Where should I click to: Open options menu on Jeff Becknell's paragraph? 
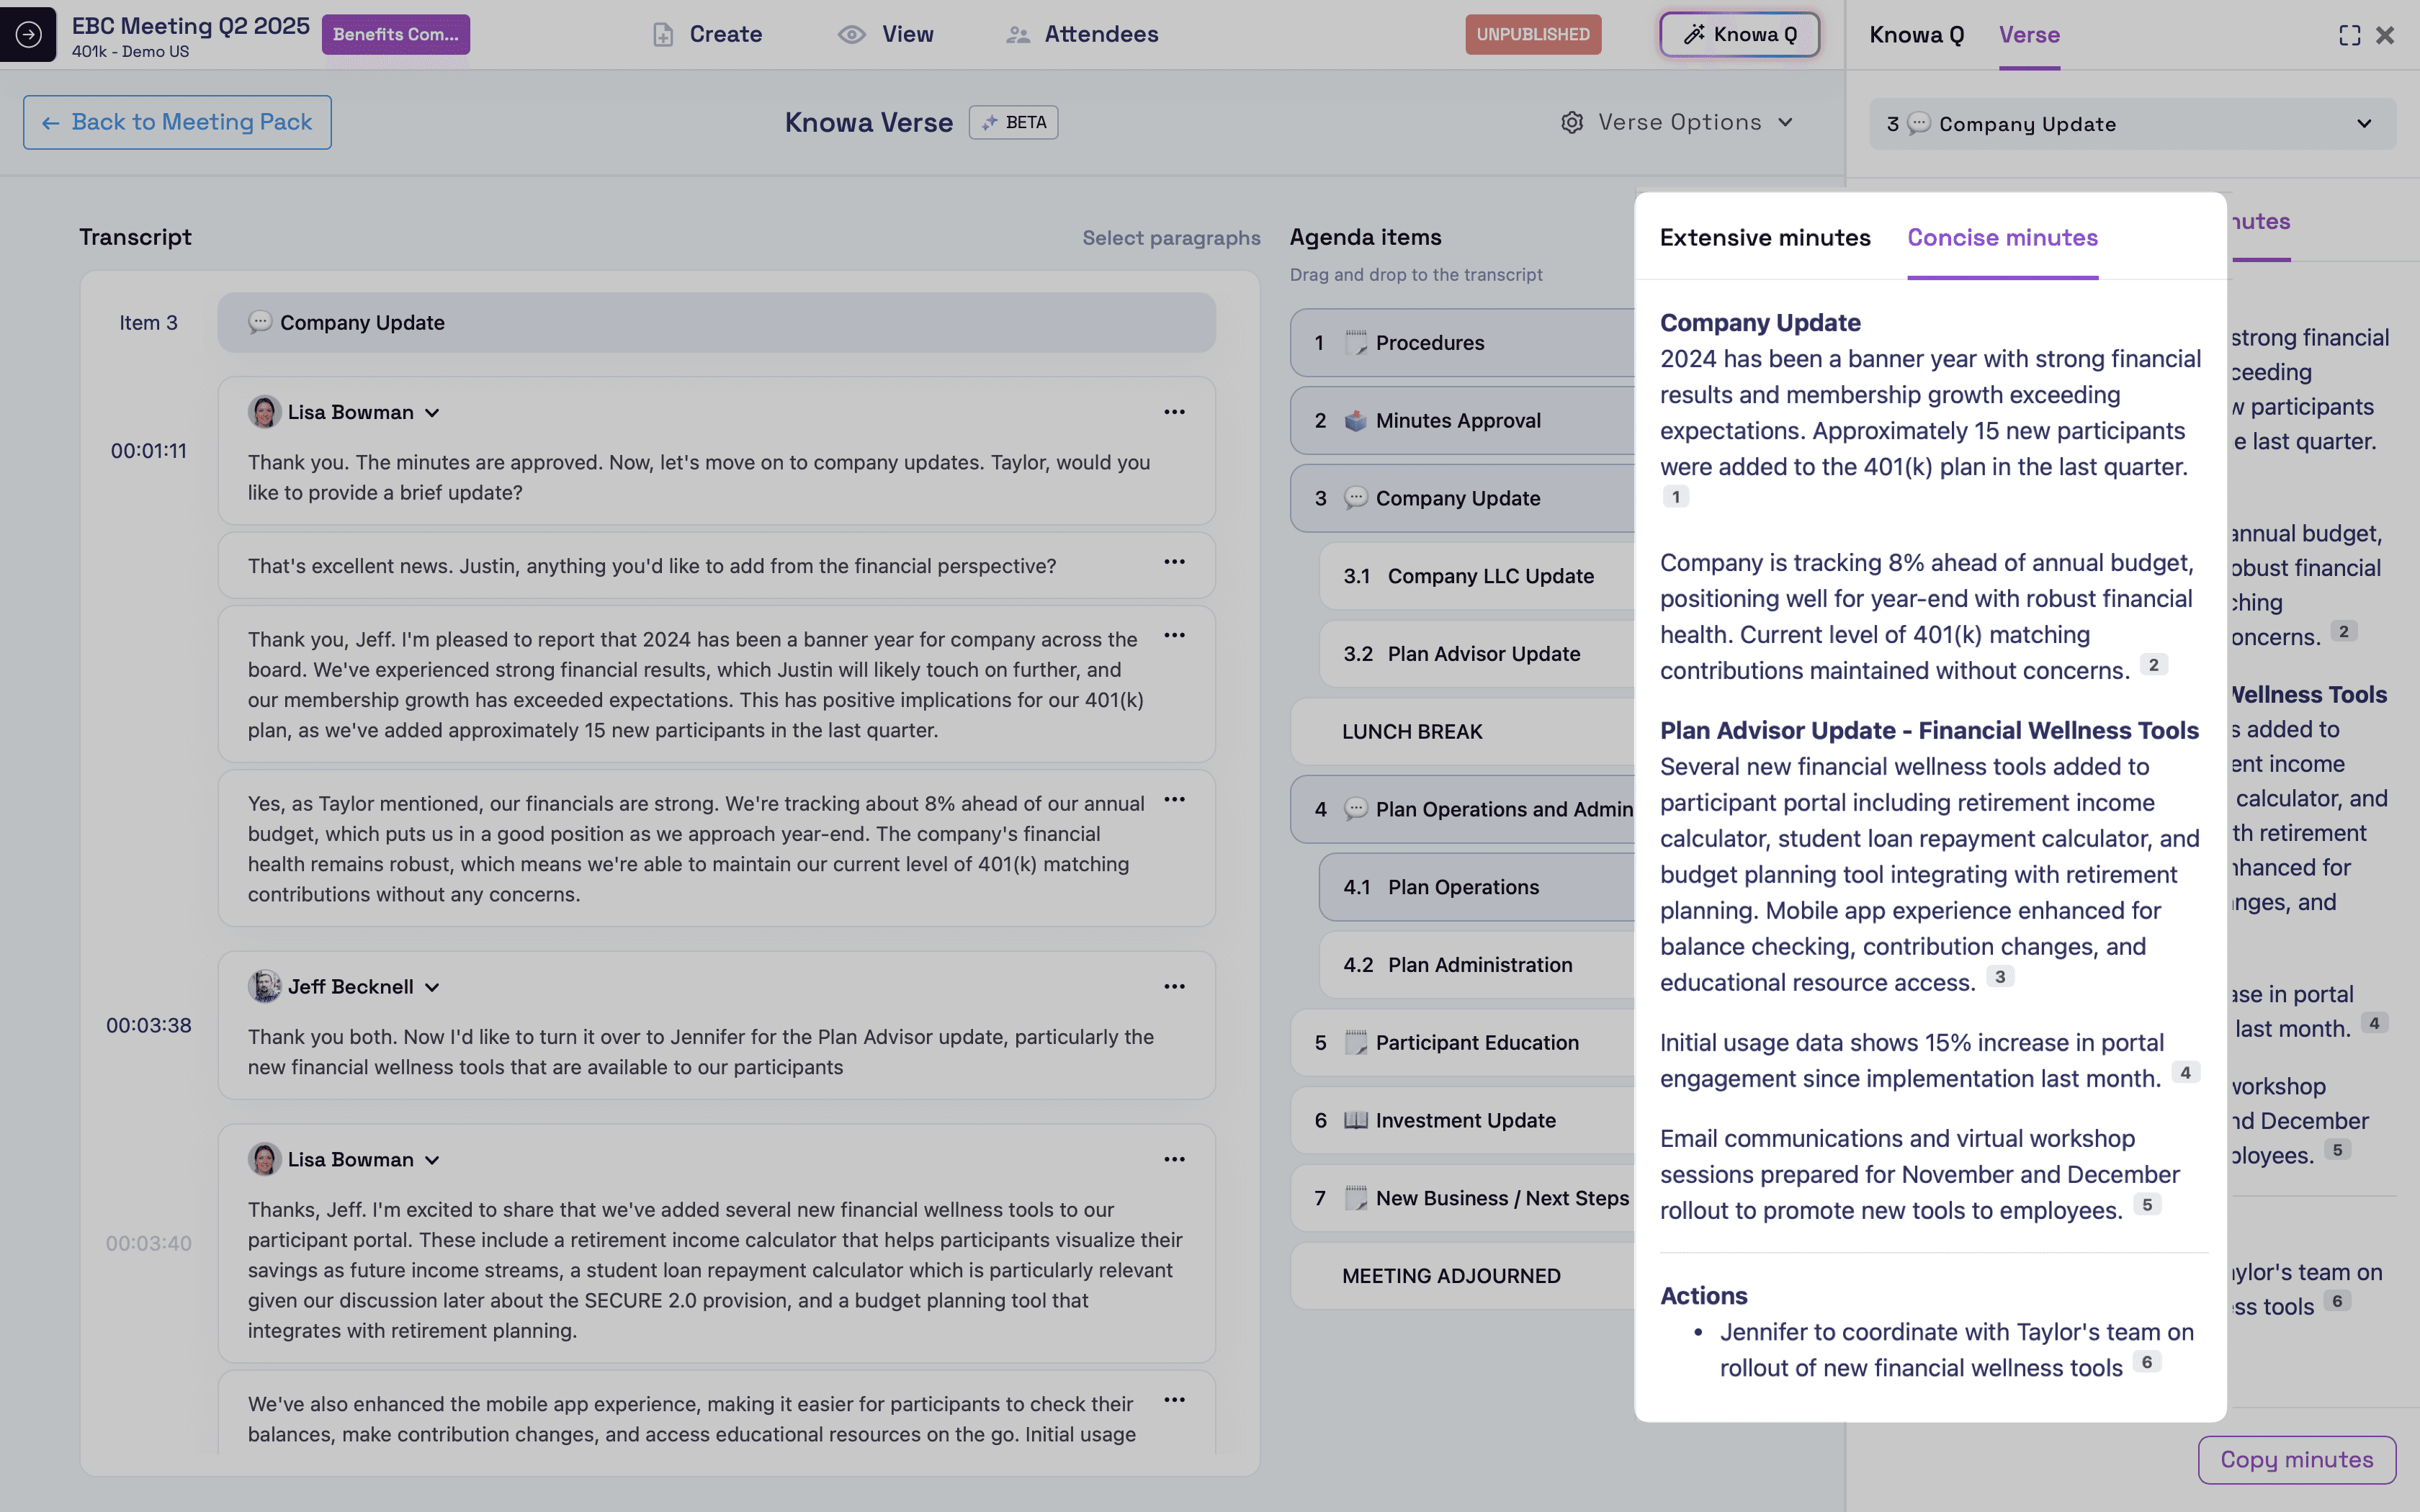(x=1174, y=986)
